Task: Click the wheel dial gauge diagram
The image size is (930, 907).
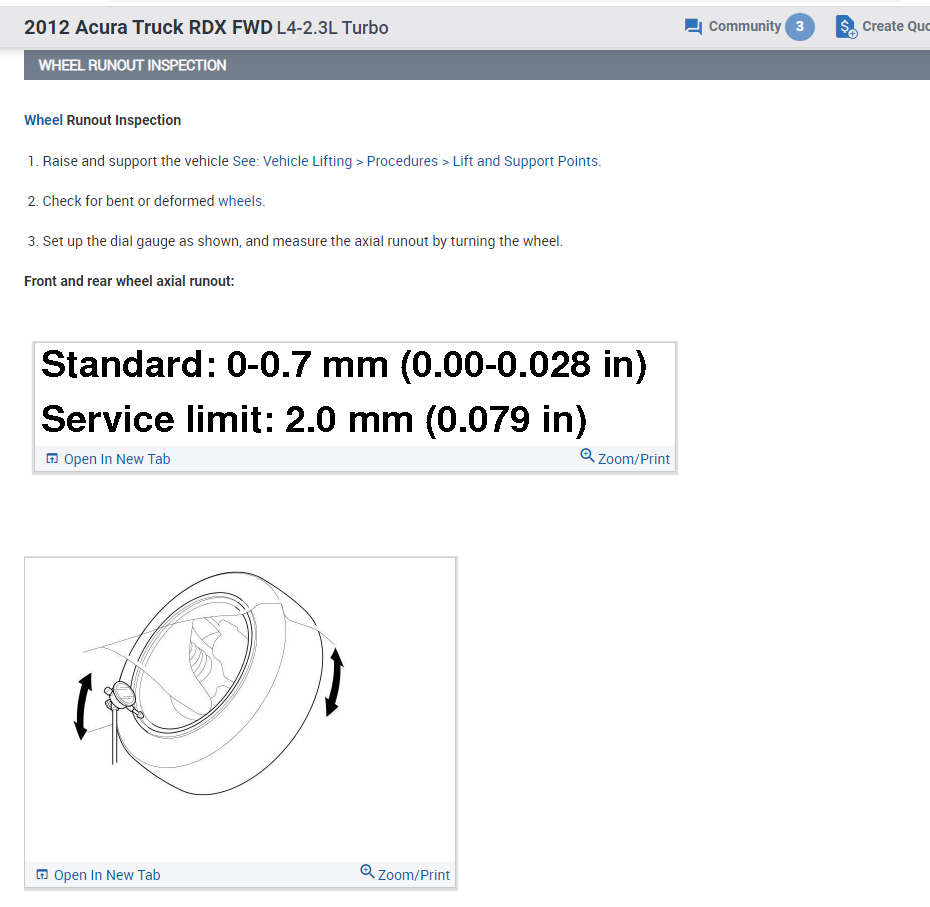Action: pyautogui.click(x=240, y=709)
